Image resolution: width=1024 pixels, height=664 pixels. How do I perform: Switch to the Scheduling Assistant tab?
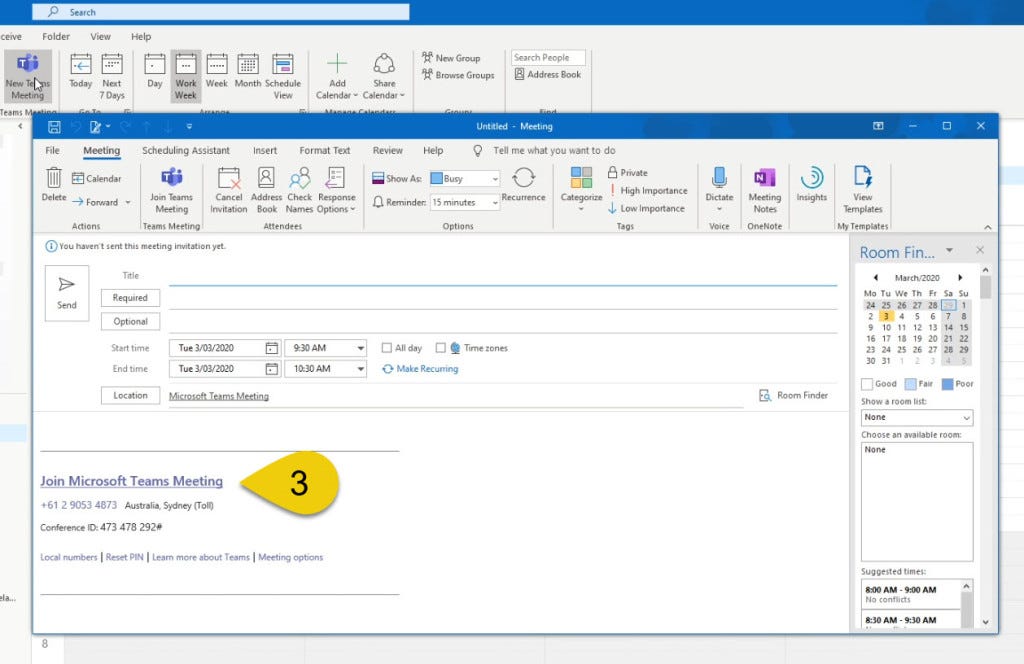tap(185, 150)
